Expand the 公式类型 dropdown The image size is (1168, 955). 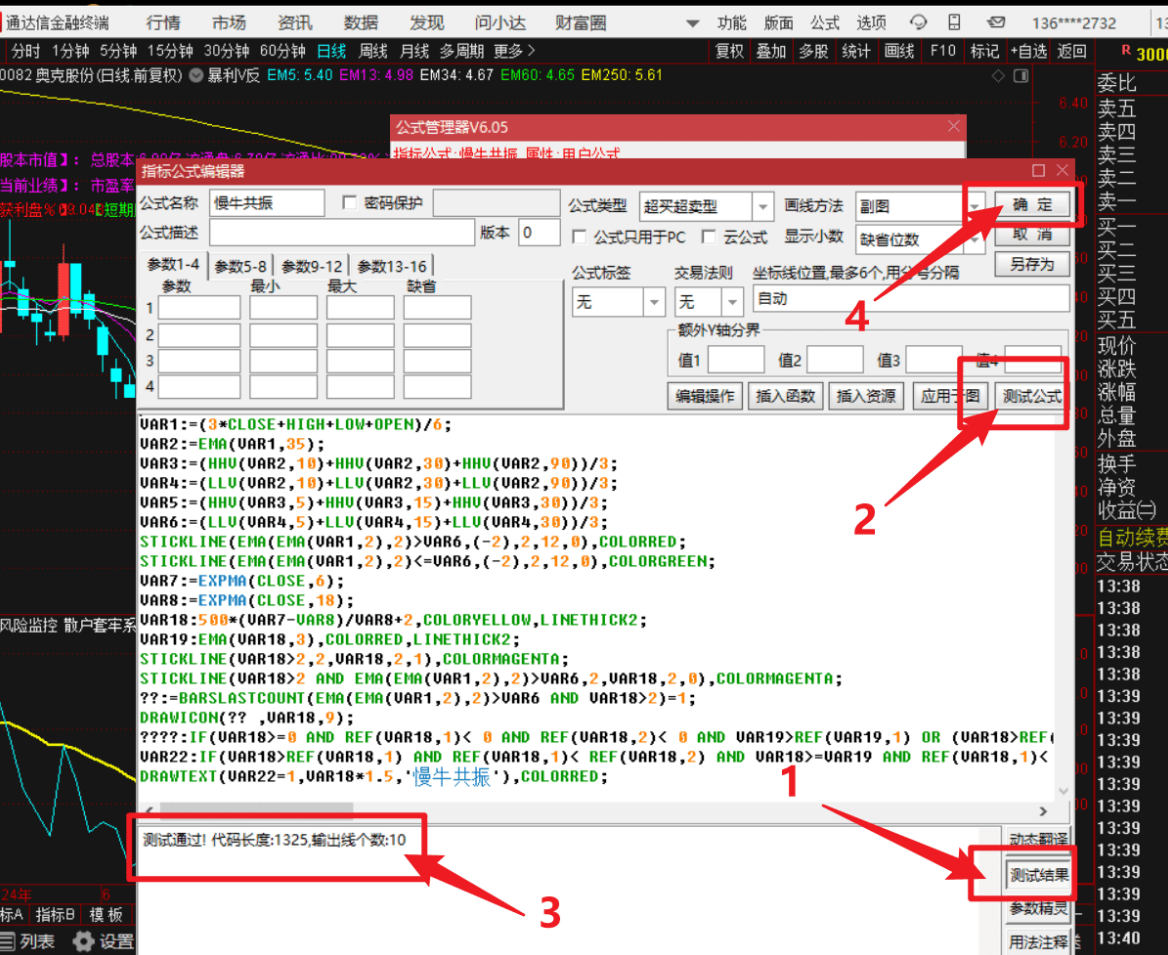(x=762, y=206)
